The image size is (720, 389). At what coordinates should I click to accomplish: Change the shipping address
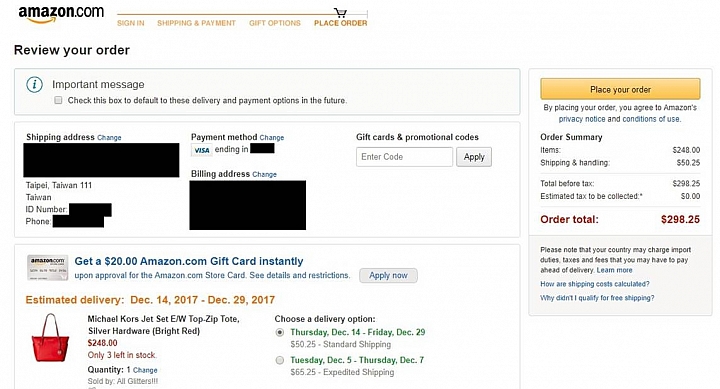pyautogui.click(x=109, y=137)
